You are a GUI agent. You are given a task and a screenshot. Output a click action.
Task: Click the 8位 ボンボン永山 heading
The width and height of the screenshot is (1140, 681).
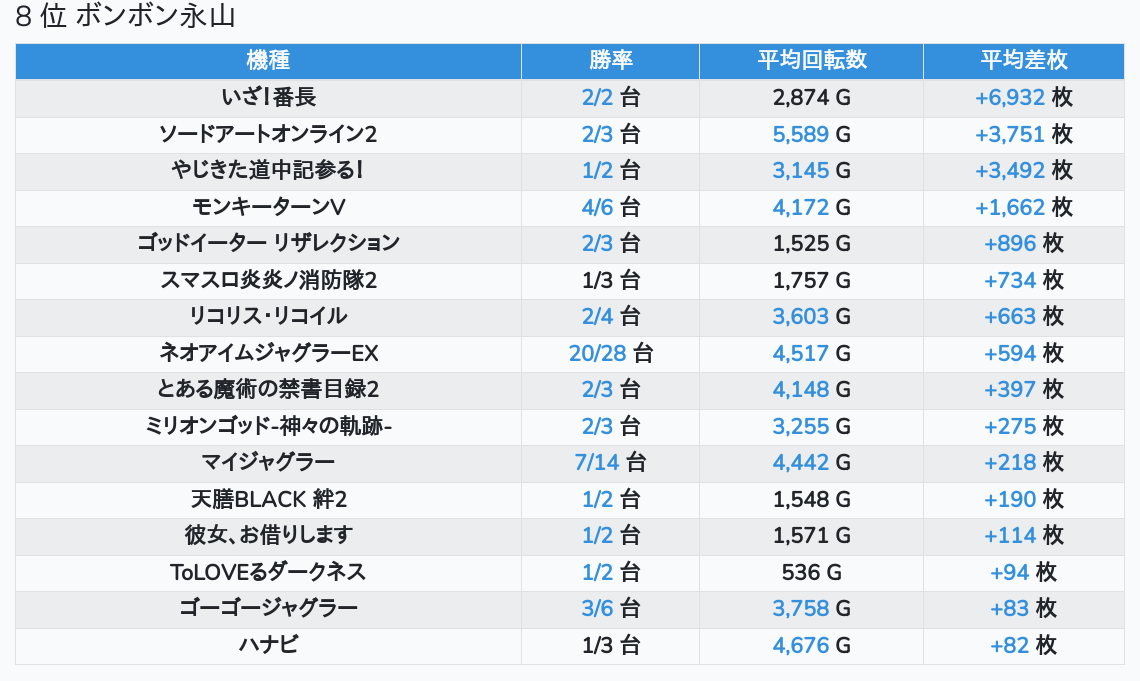(125, 16)
